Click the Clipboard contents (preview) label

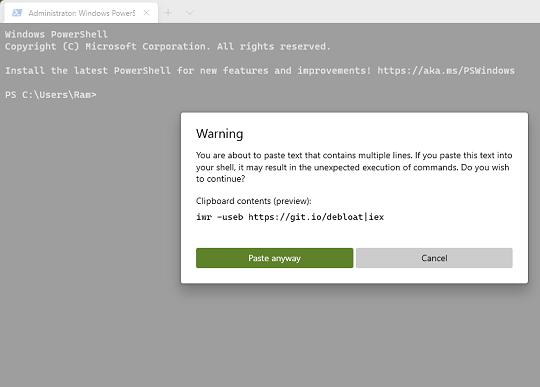click(253, 201)
